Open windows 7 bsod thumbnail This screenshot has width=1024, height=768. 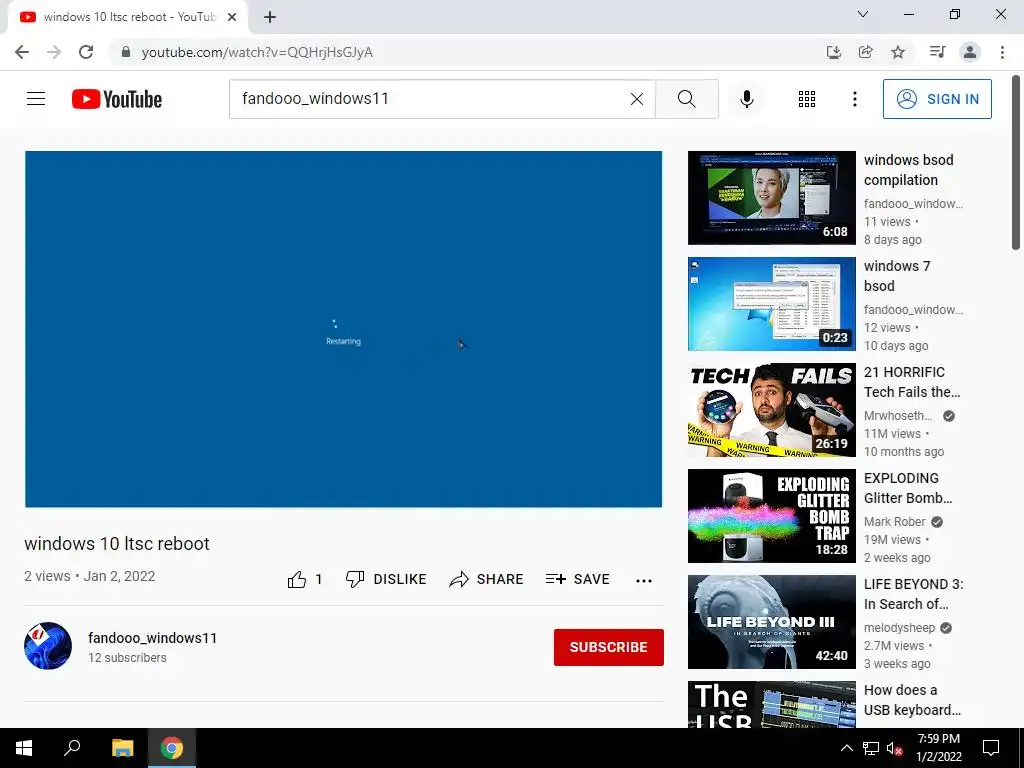tap(771, 304)
